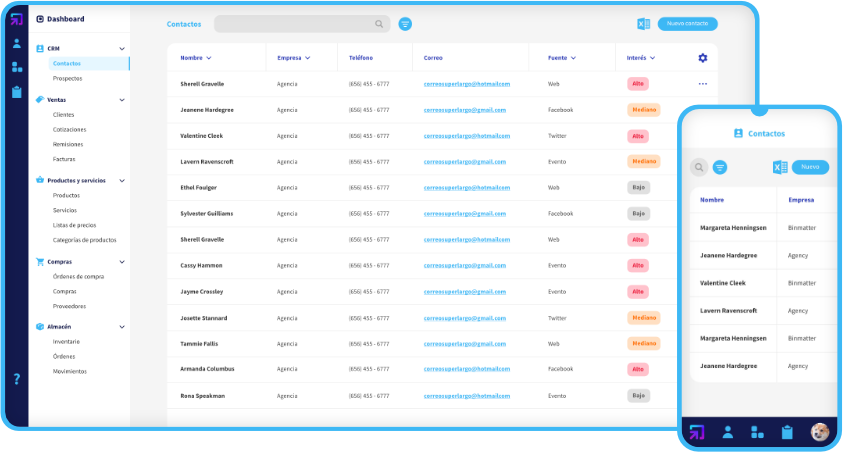Tap the mobile filter icon
843x452 pixels.
point(719,167)
